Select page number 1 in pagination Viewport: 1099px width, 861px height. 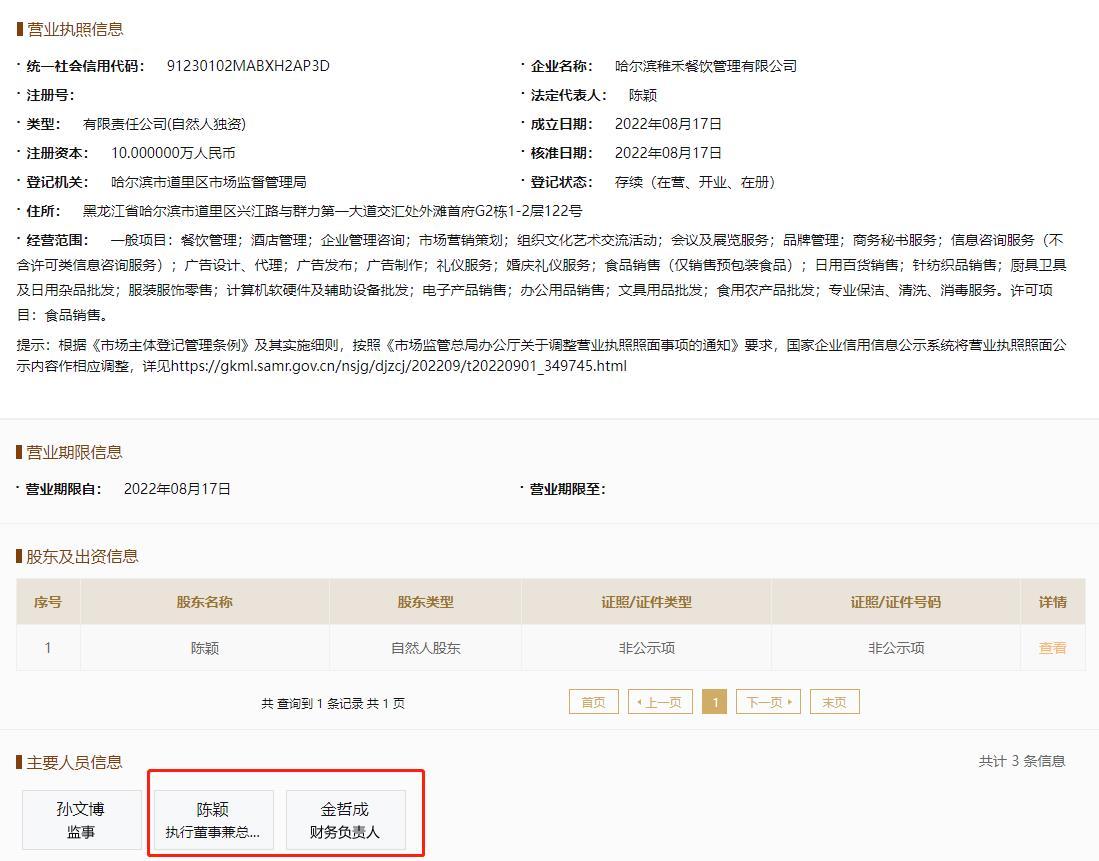coord(714,702)
